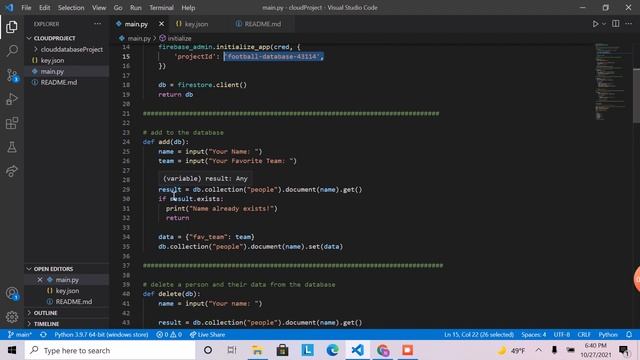
Task: Open the Help menu
Action: pos(188,8)
